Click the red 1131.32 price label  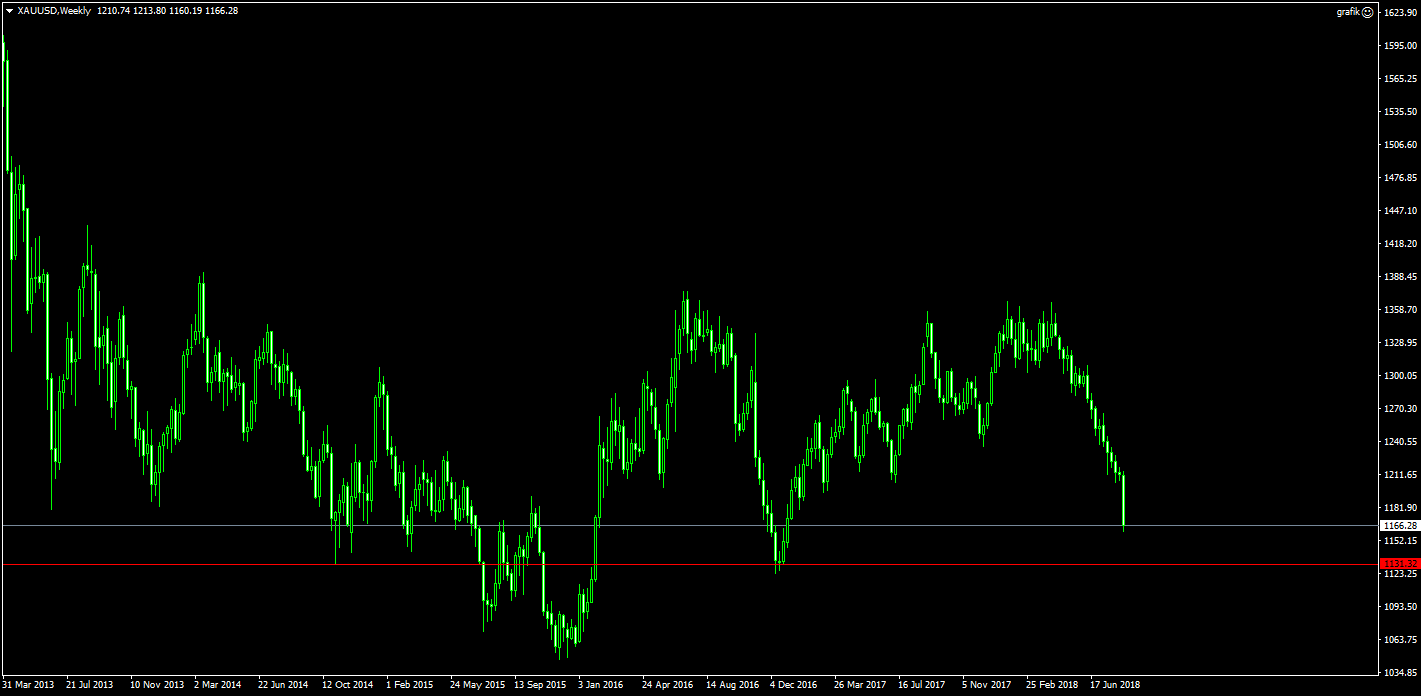tap(1399, 564)
